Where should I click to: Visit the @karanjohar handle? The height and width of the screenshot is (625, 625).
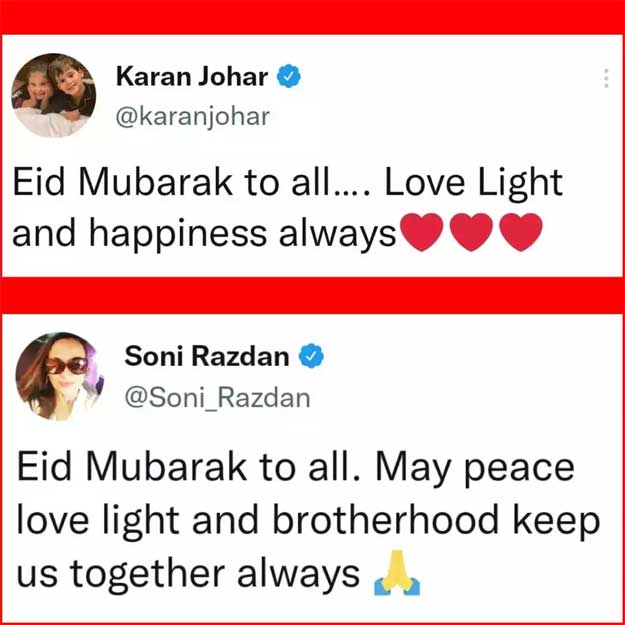pyautogui.click(x=193, y=118)
